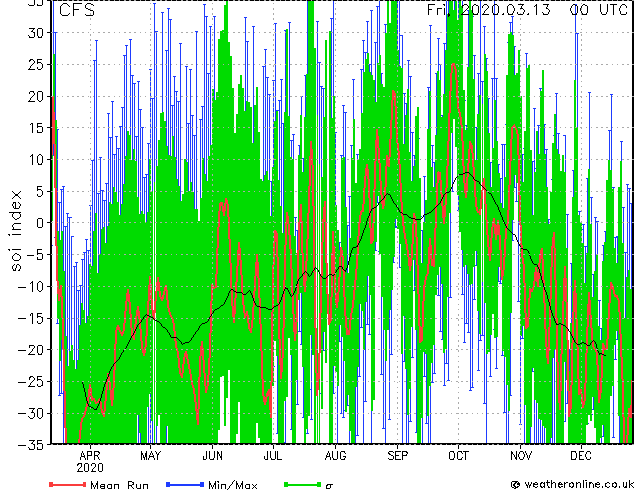634x490 pixels.
Task: Select the JUL month label
Action: [273, 456]
